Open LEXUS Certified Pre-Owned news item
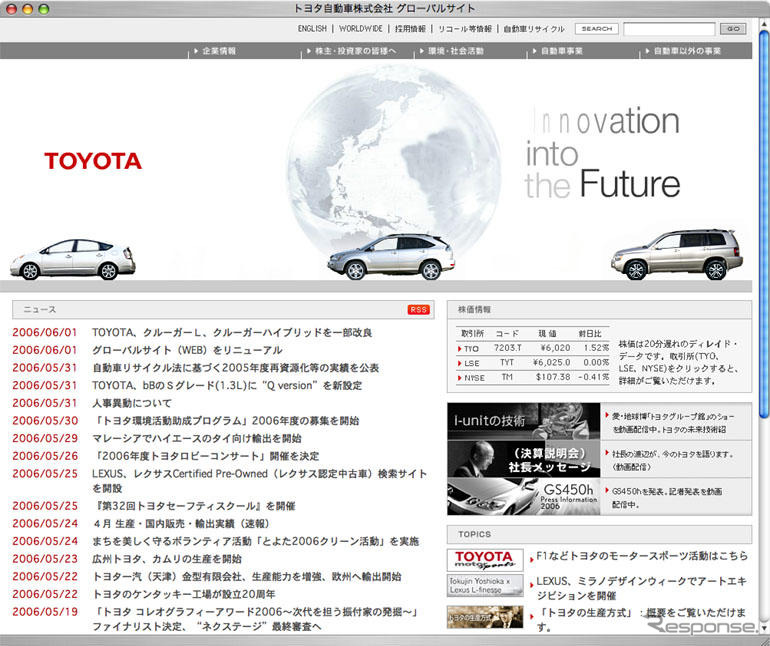The width and height of the screenshot is (770, 646). [259, 481]
